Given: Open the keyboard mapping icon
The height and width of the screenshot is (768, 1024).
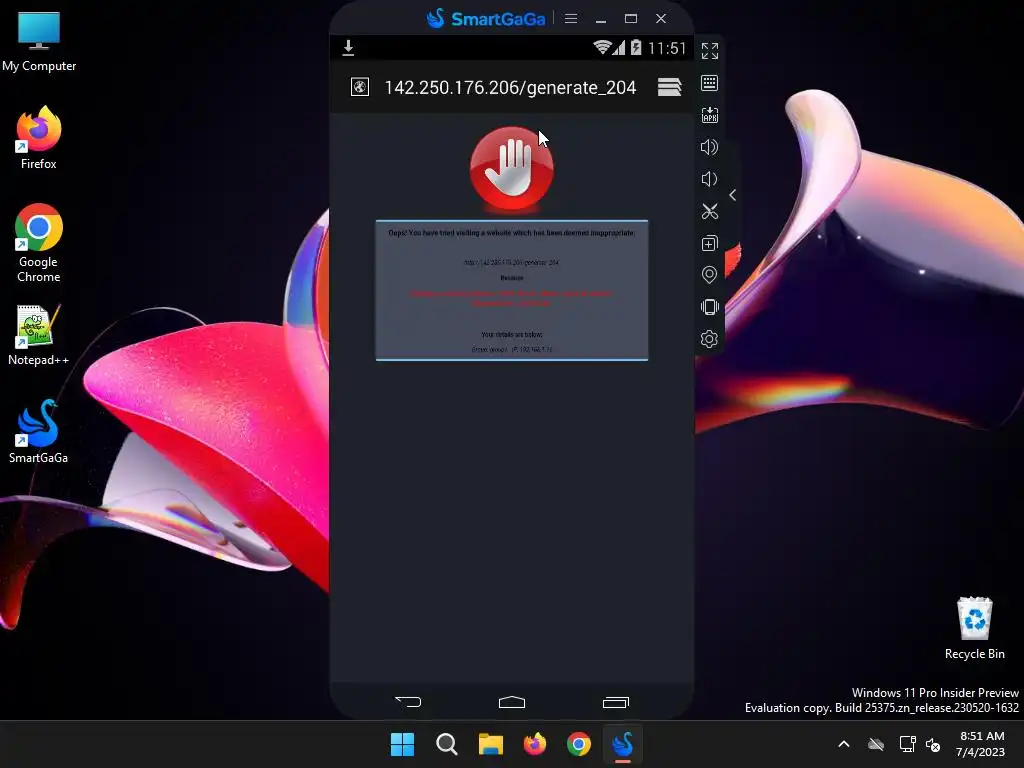Looking at the screenshot, I should point(709,83).
